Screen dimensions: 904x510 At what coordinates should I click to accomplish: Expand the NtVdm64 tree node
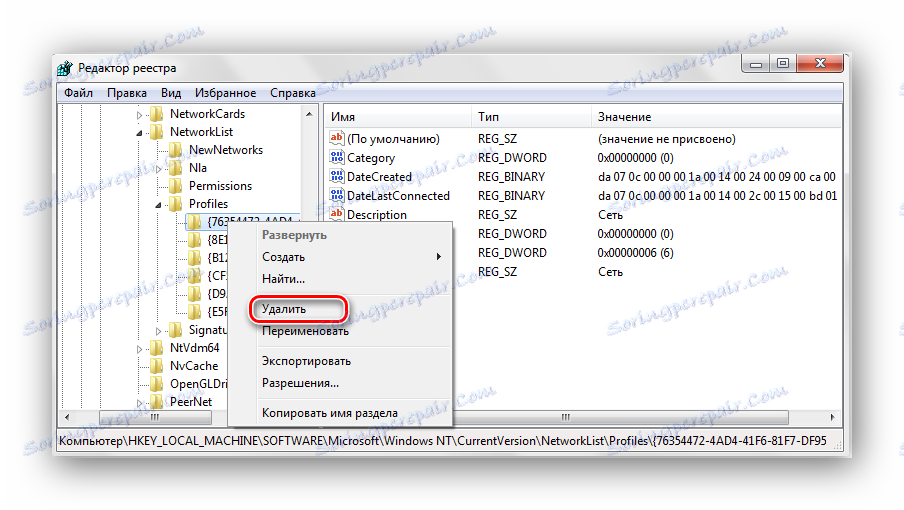coord(140,349)
